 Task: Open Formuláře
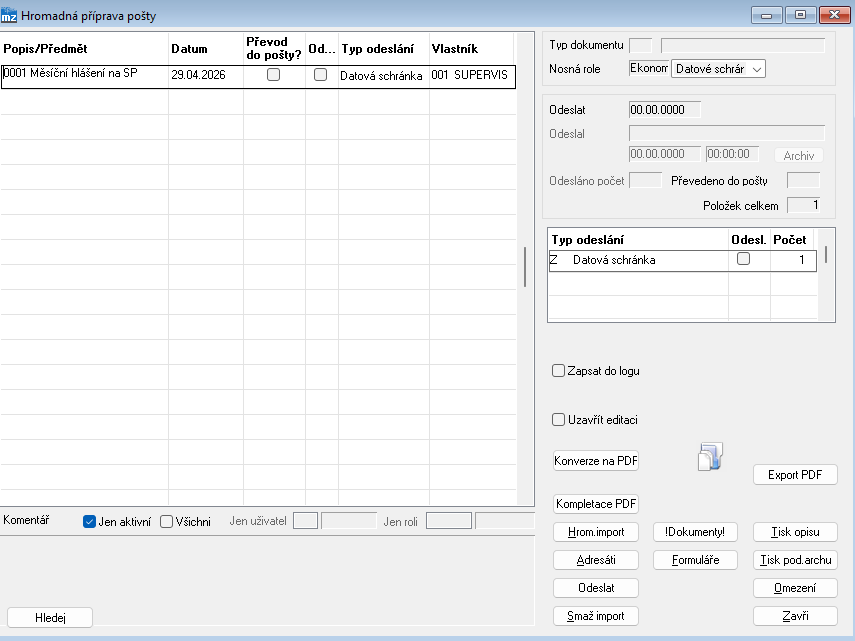(695, 560)
